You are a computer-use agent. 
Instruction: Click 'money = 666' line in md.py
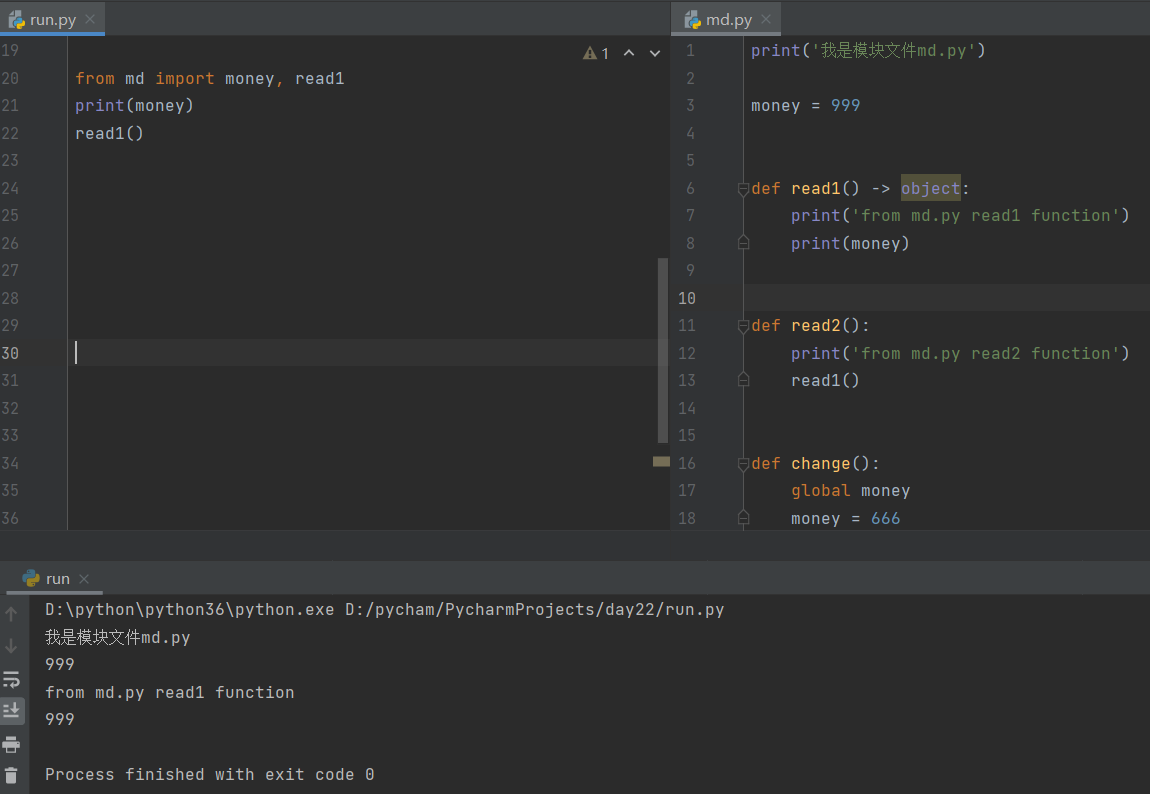tap(845, 518)
